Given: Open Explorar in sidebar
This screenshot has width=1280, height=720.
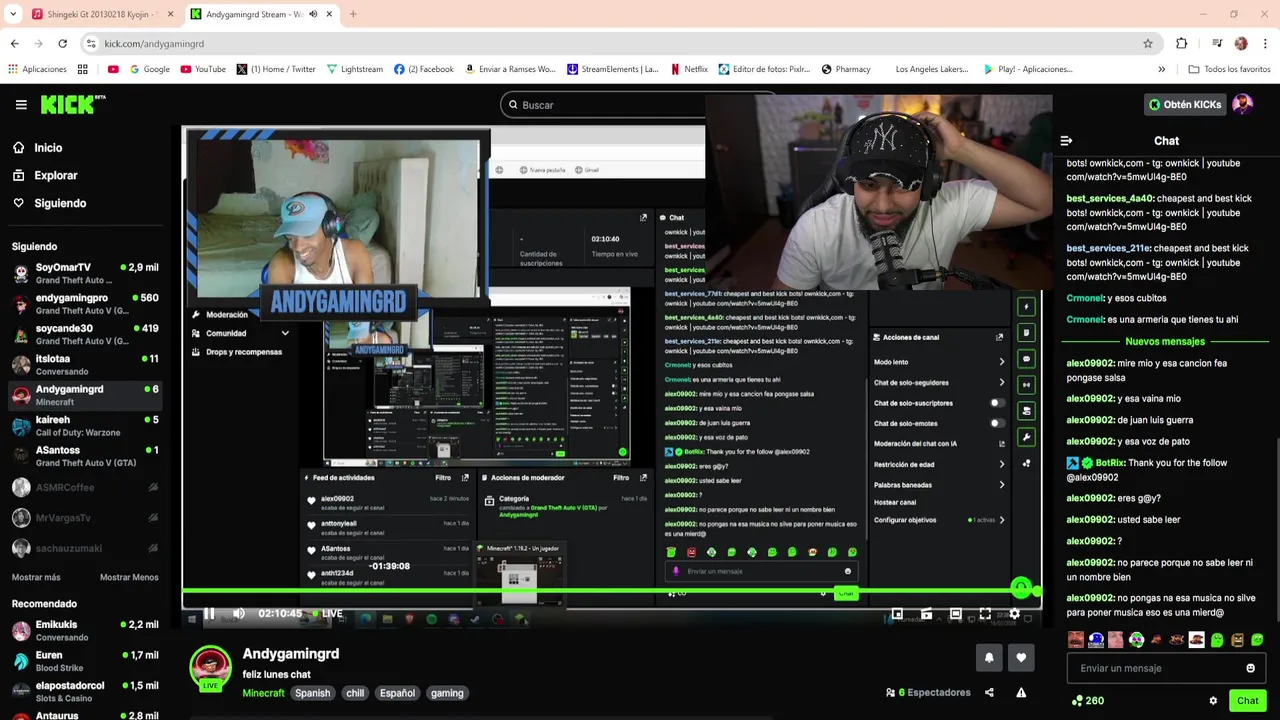Looking at the screenshot, I should click(x=45, y=175).
